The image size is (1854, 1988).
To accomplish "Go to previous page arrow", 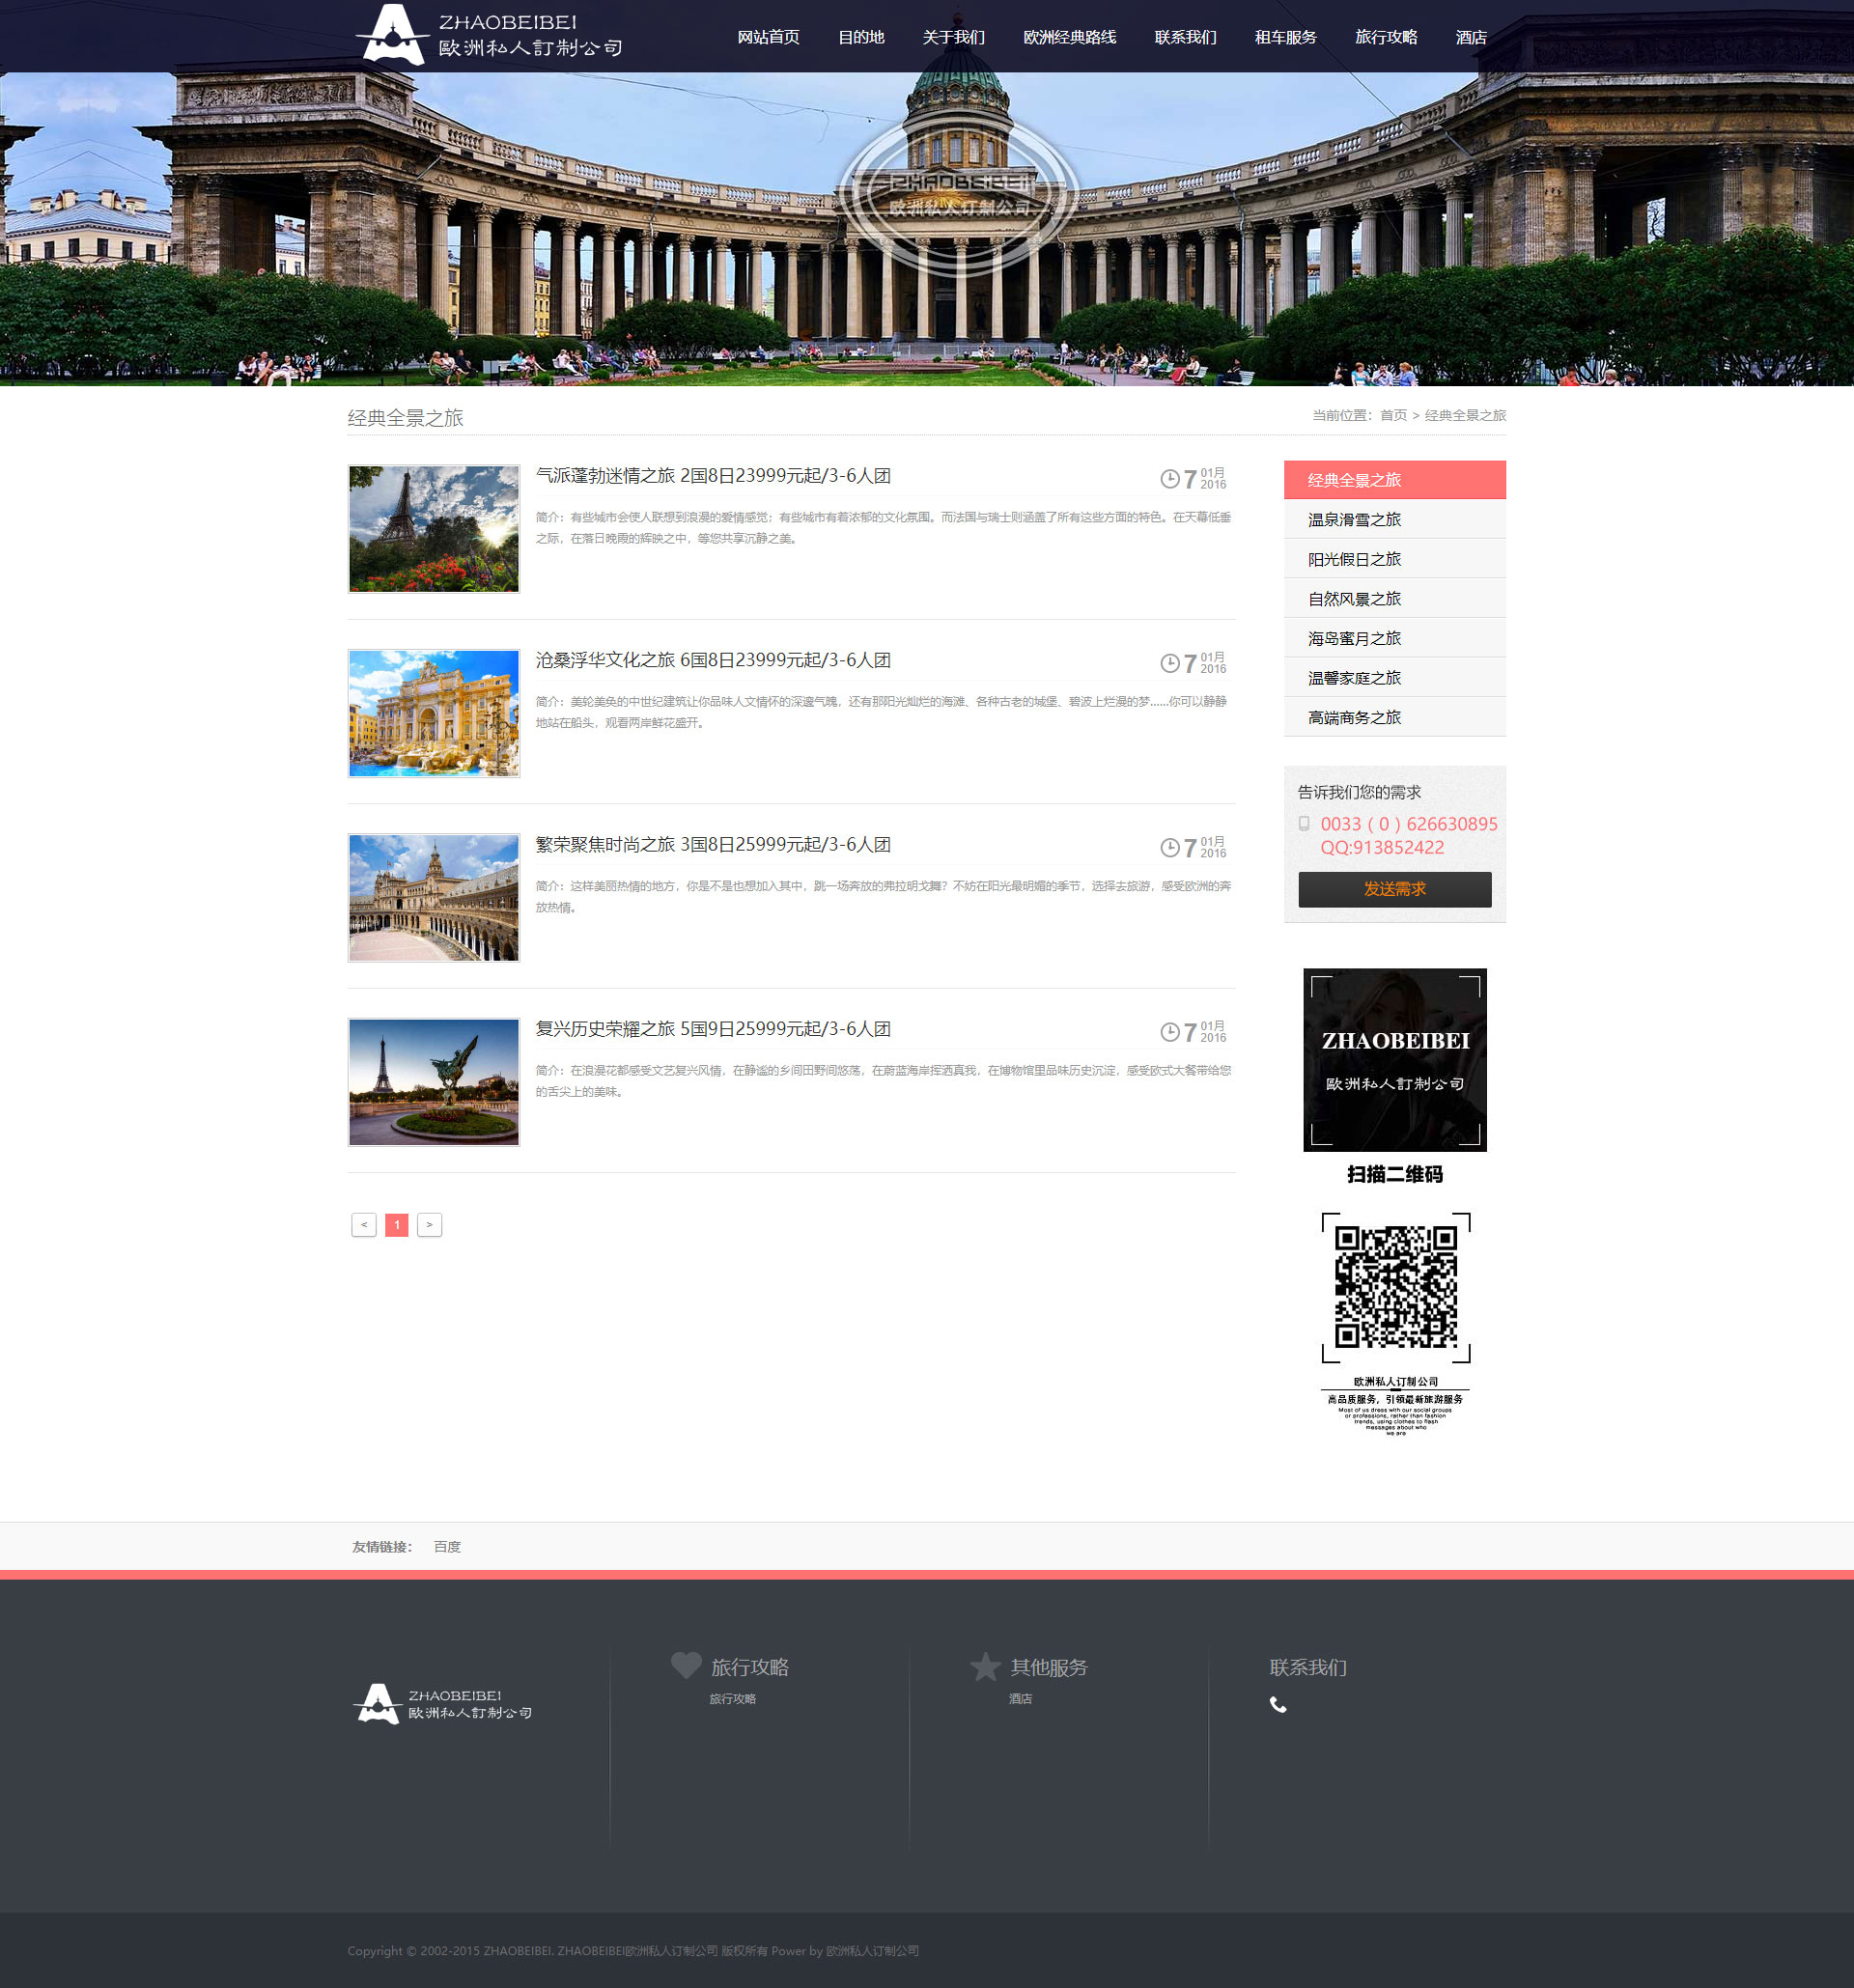I will (x=364, y=1225).
